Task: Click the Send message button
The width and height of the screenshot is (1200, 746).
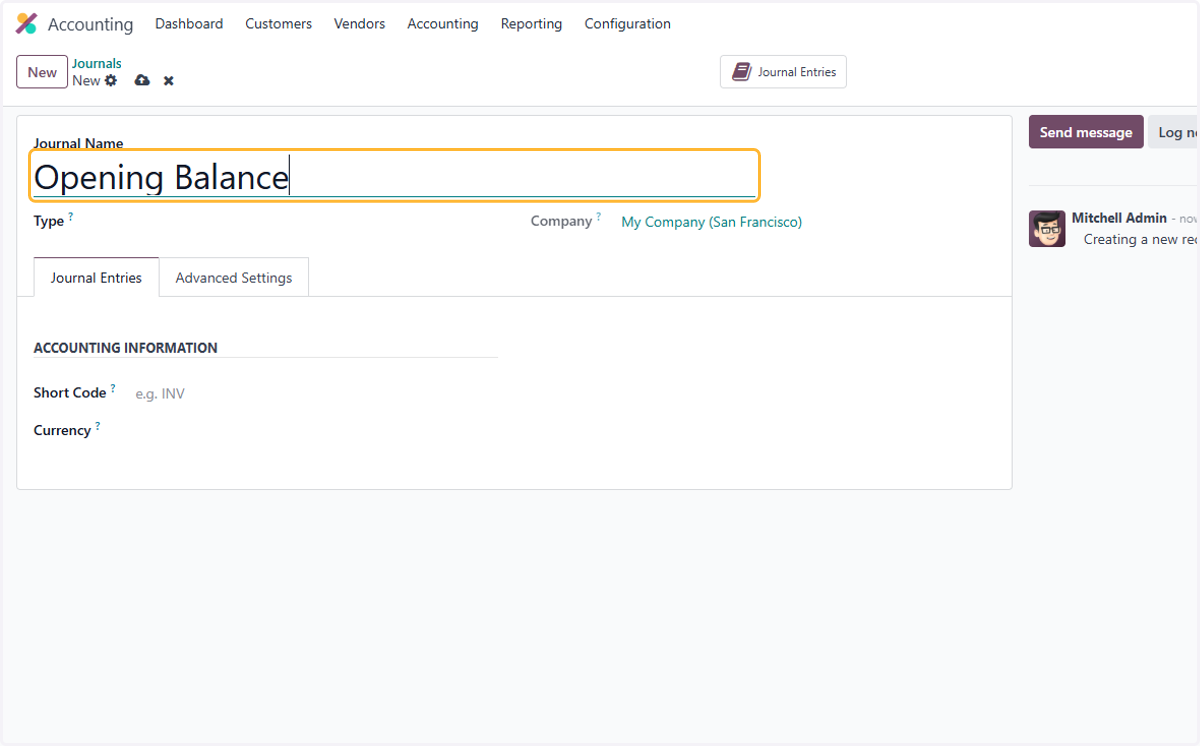Action: (x=1086, y=132)
